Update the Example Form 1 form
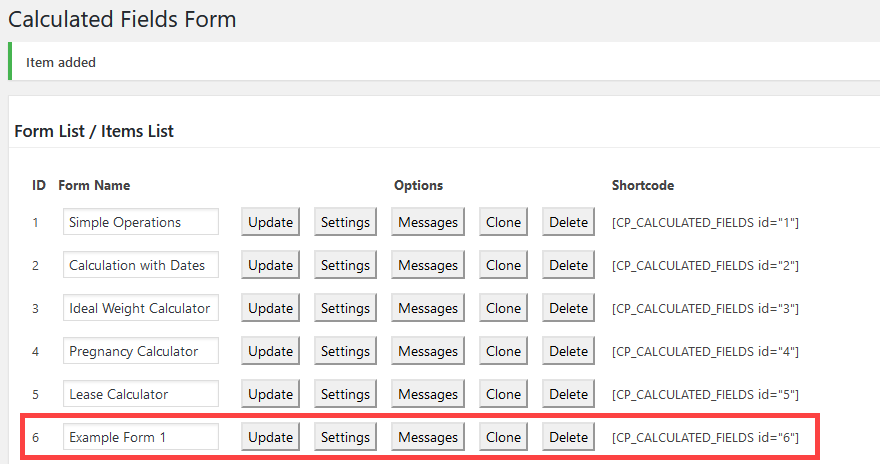 tap(270, 437)
